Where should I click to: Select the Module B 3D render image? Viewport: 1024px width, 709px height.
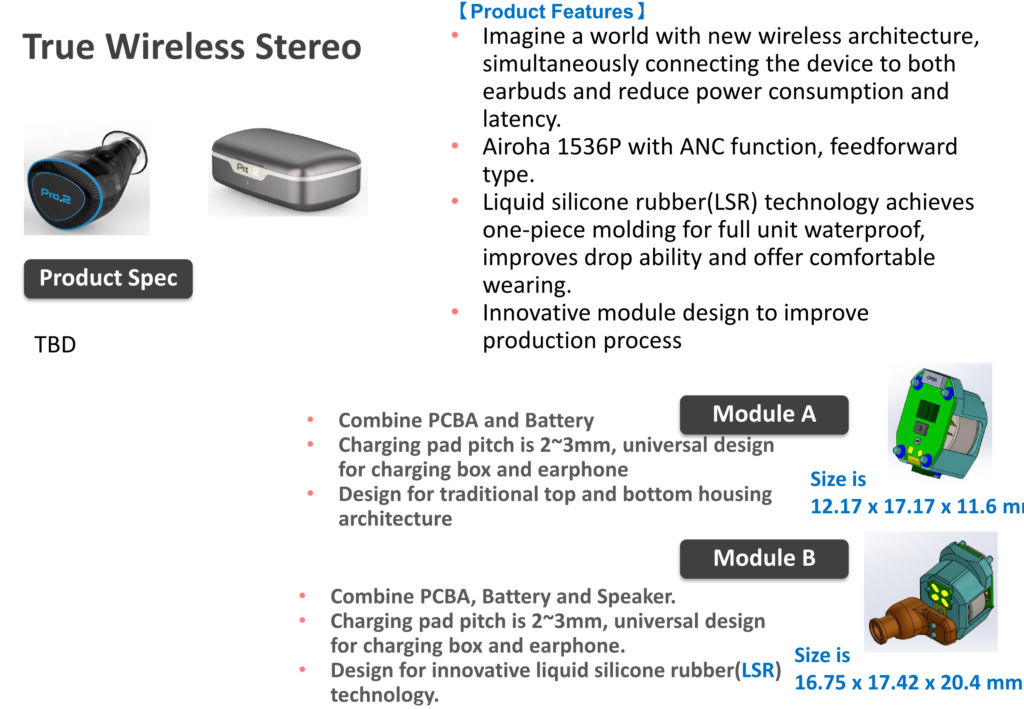(931, 591)
